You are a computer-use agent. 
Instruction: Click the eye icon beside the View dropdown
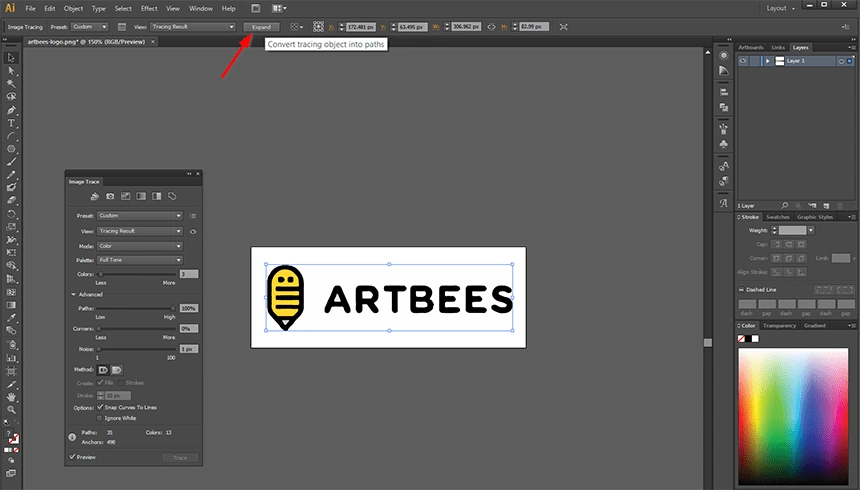point(192,231)
